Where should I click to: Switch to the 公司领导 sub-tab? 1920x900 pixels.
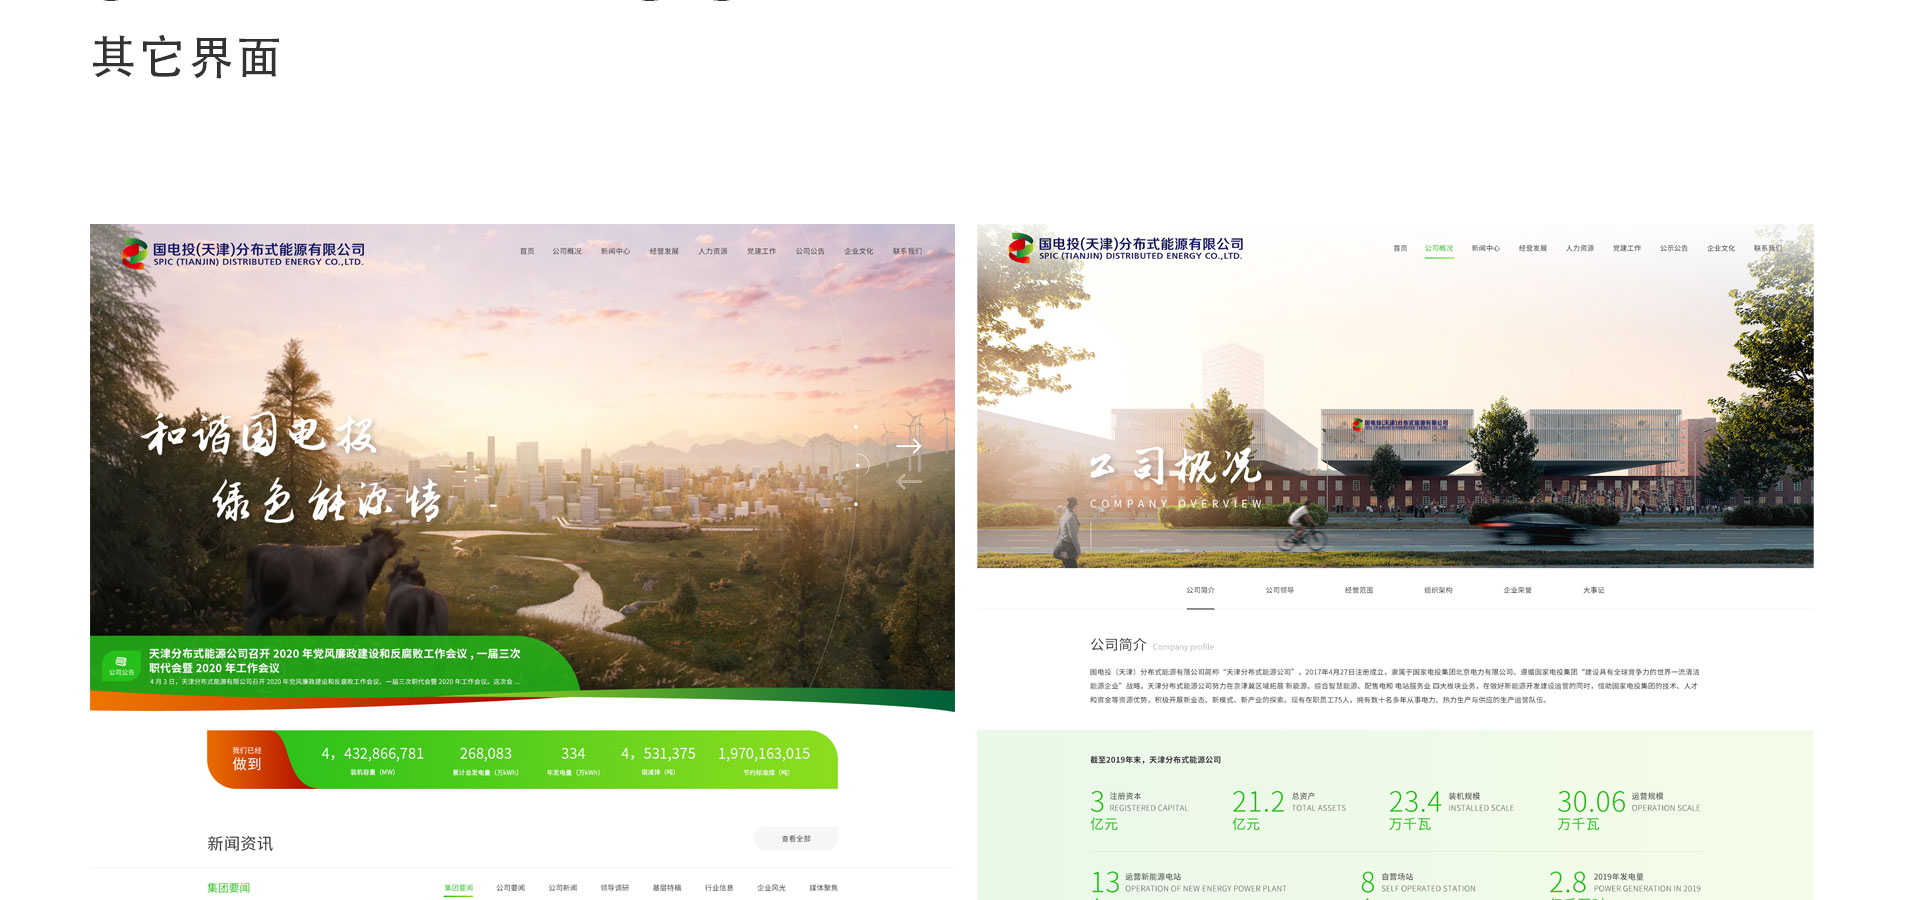click(1279, 590)
